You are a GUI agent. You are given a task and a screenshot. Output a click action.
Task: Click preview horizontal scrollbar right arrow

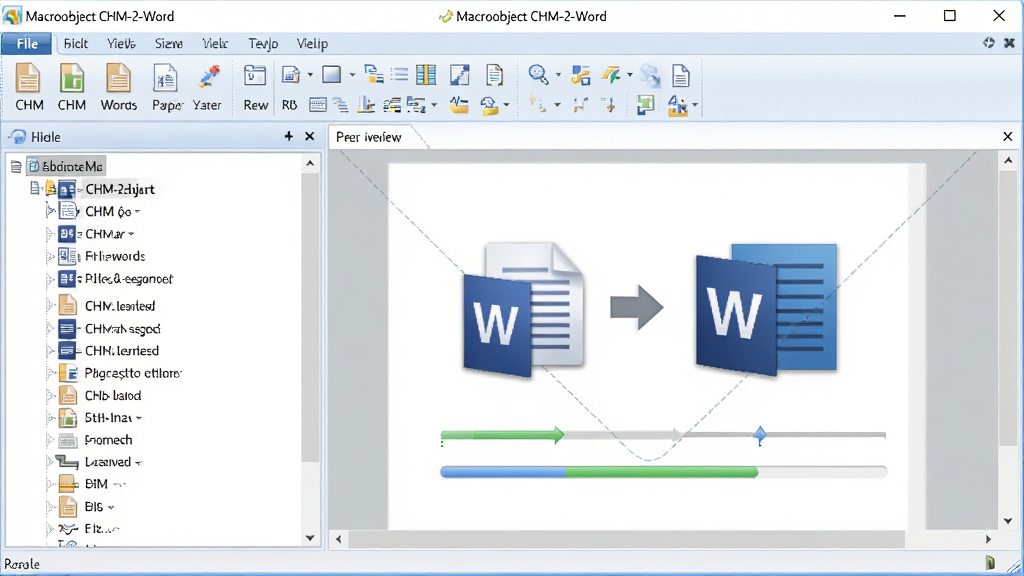click(988, 539)
